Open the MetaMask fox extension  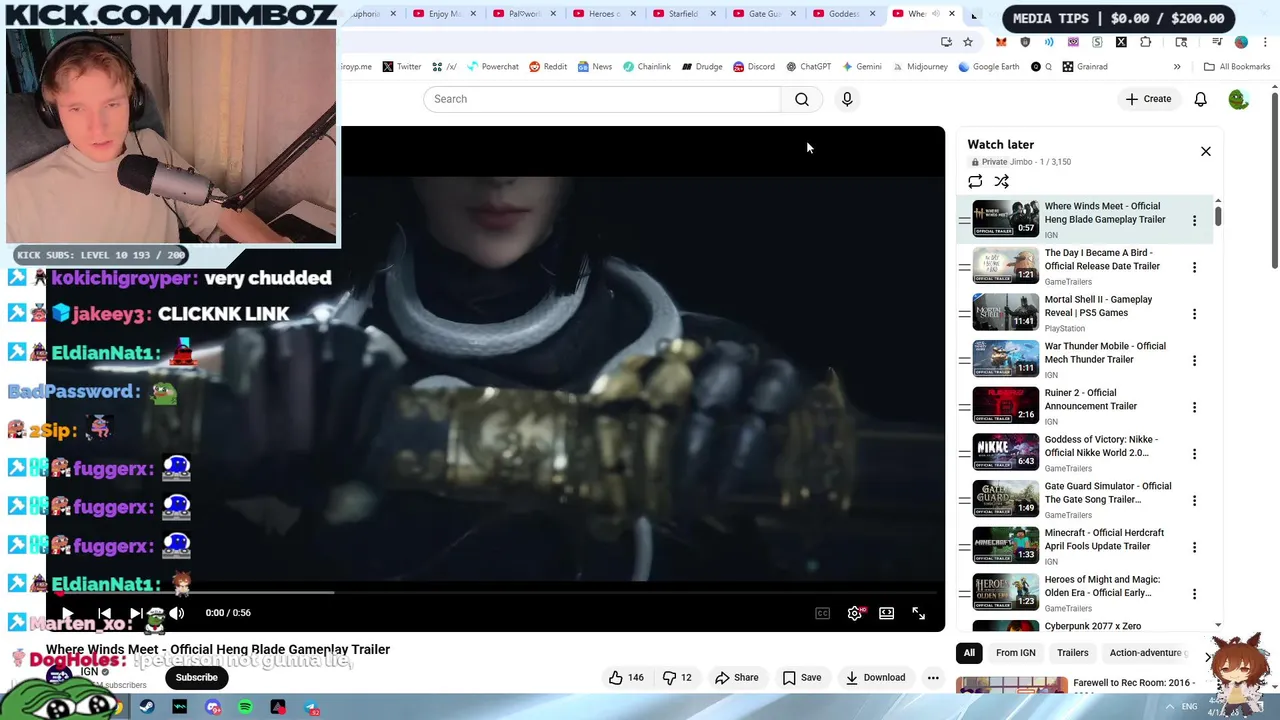(1001, 42)
